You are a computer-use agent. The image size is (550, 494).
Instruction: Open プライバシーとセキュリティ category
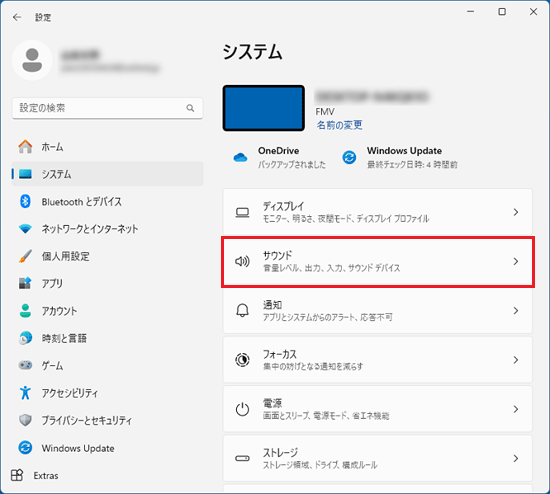107,420
